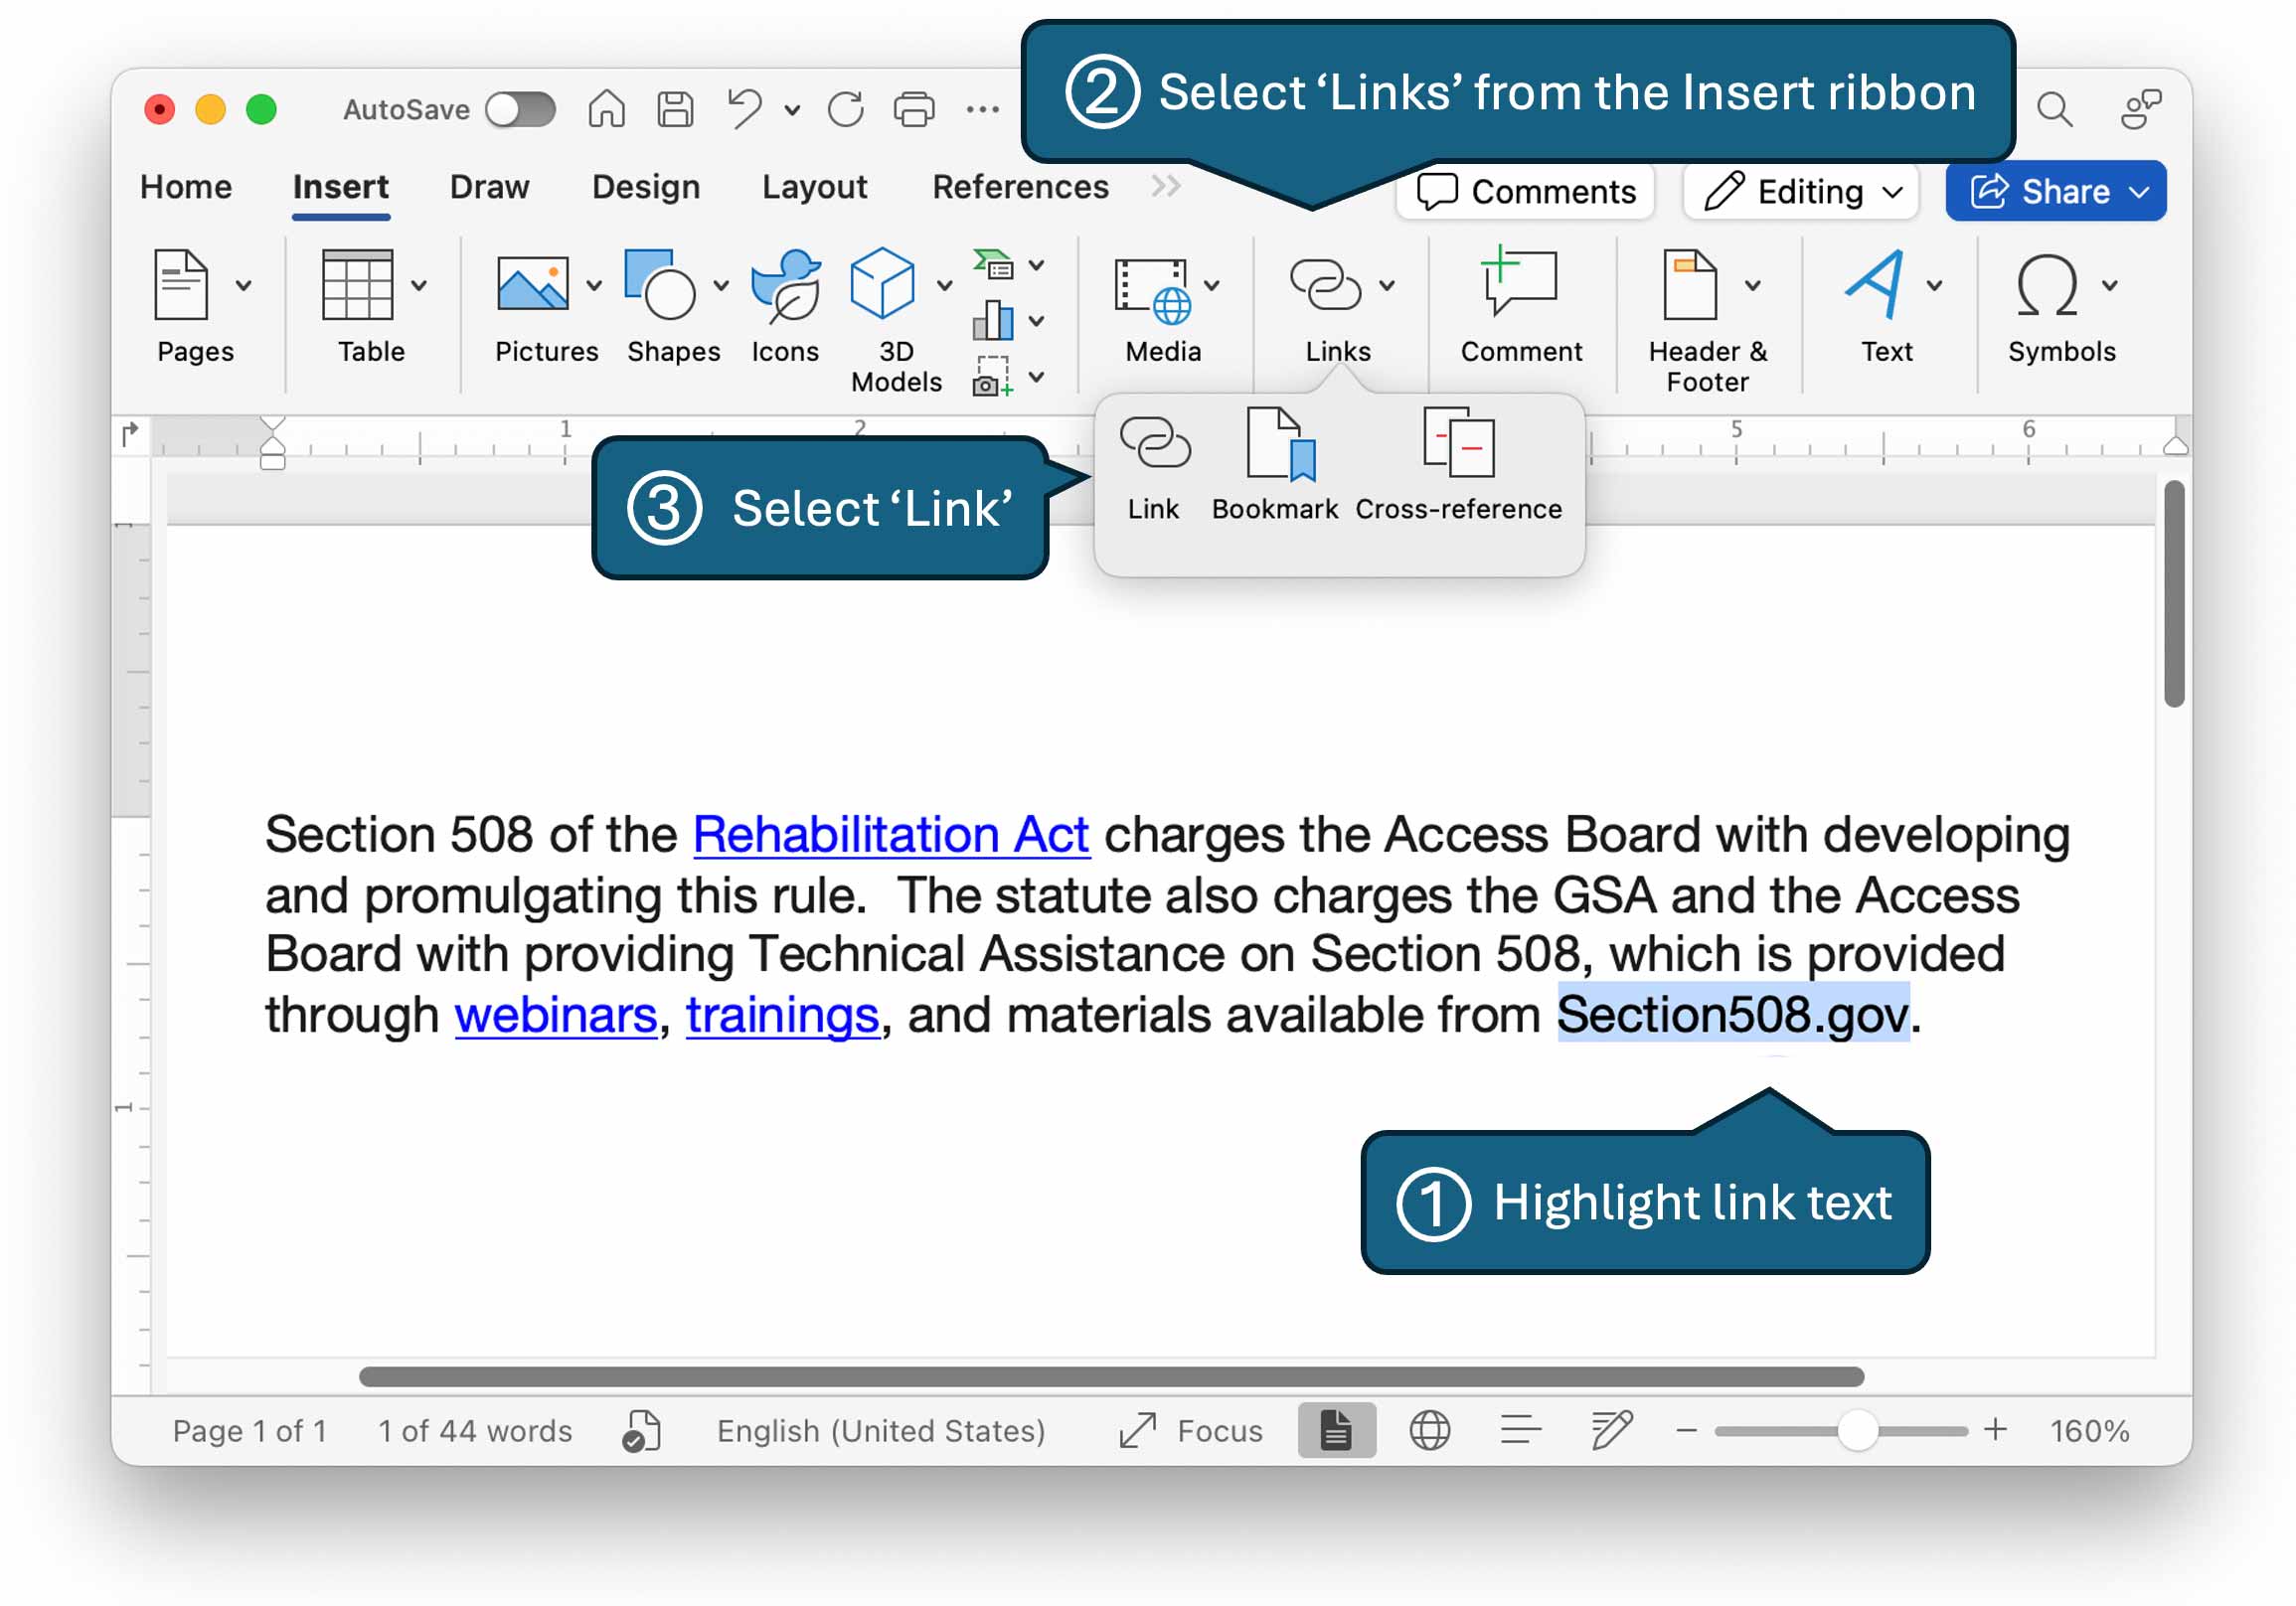Screen dimensions: 2296x1606
Task: Switch to the Home tab
Action: point(186,187)
